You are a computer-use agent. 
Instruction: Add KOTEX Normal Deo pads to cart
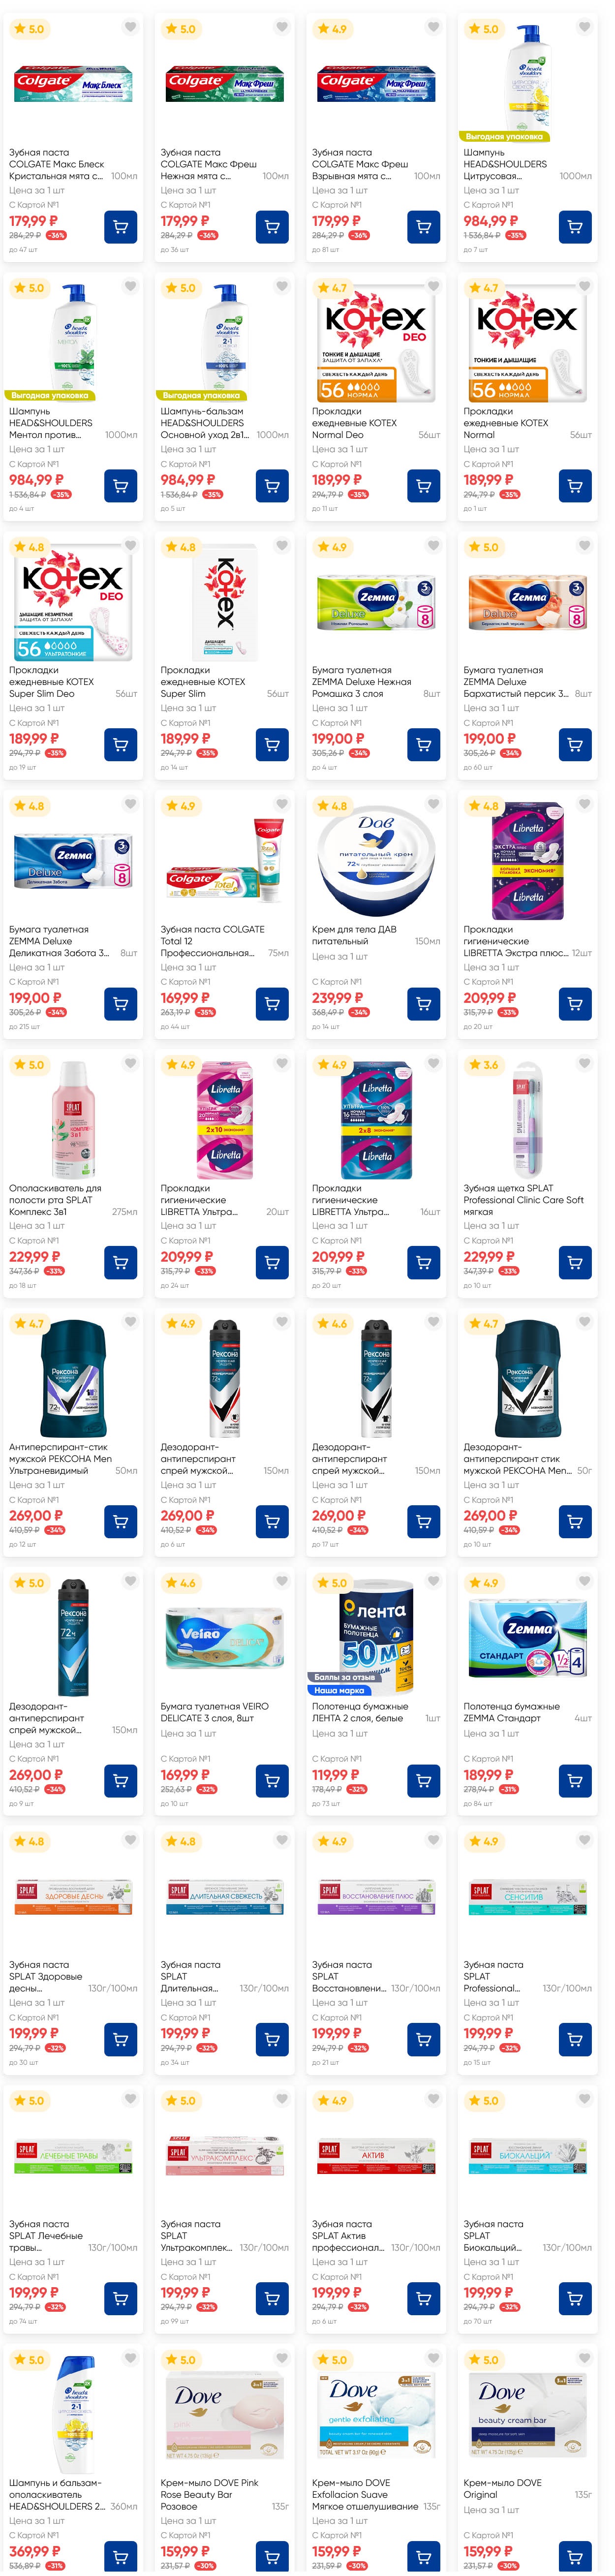(x=424, y=486)
